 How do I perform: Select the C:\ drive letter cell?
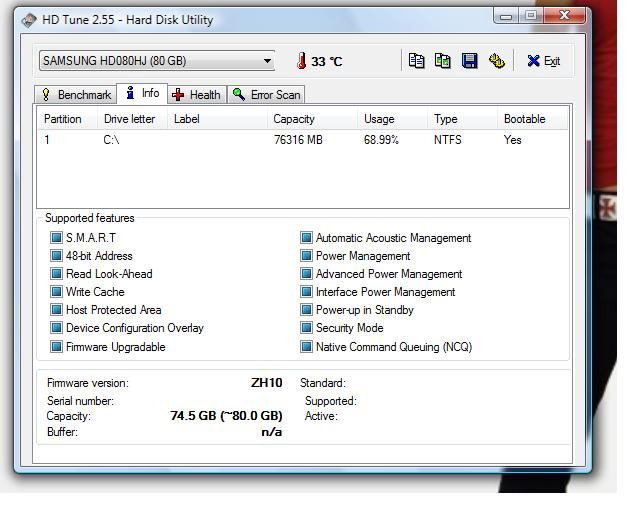tap(111, 140)
